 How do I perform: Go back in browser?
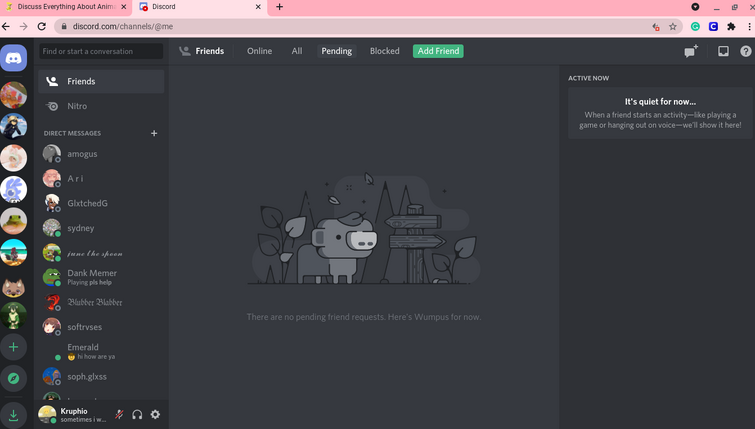pos(6,26)
